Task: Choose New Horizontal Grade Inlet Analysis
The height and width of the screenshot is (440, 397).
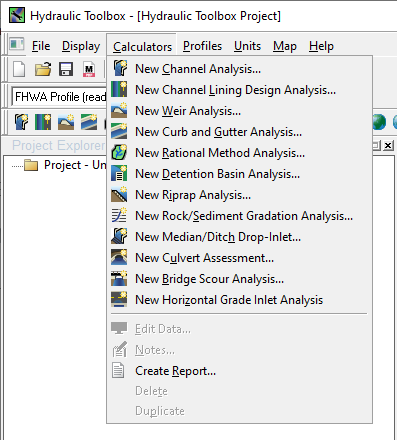Action: (240, 300)
